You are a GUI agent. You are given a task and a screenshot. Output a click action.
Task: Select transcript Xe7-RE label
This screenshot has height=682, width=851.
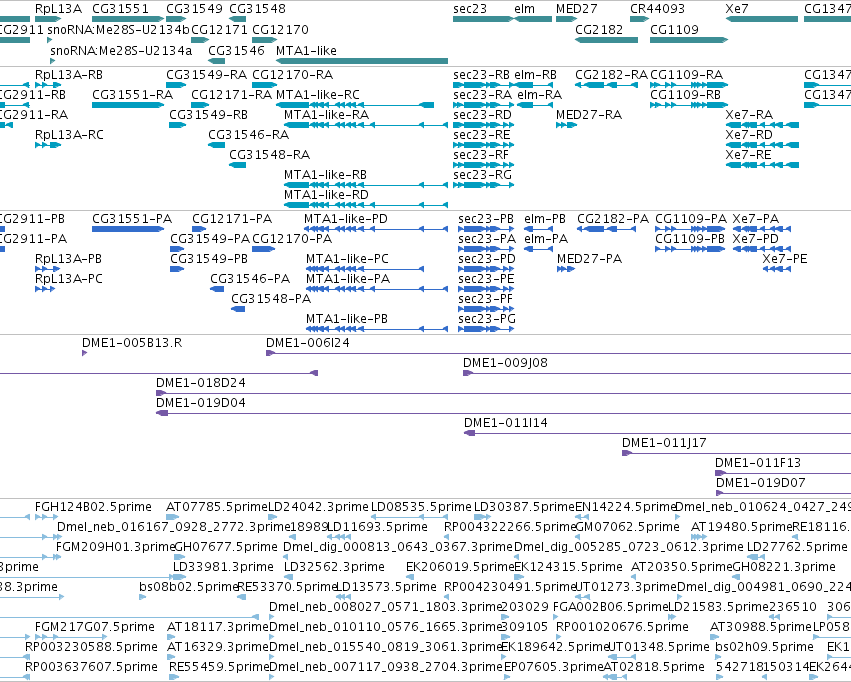click(748, 155)
